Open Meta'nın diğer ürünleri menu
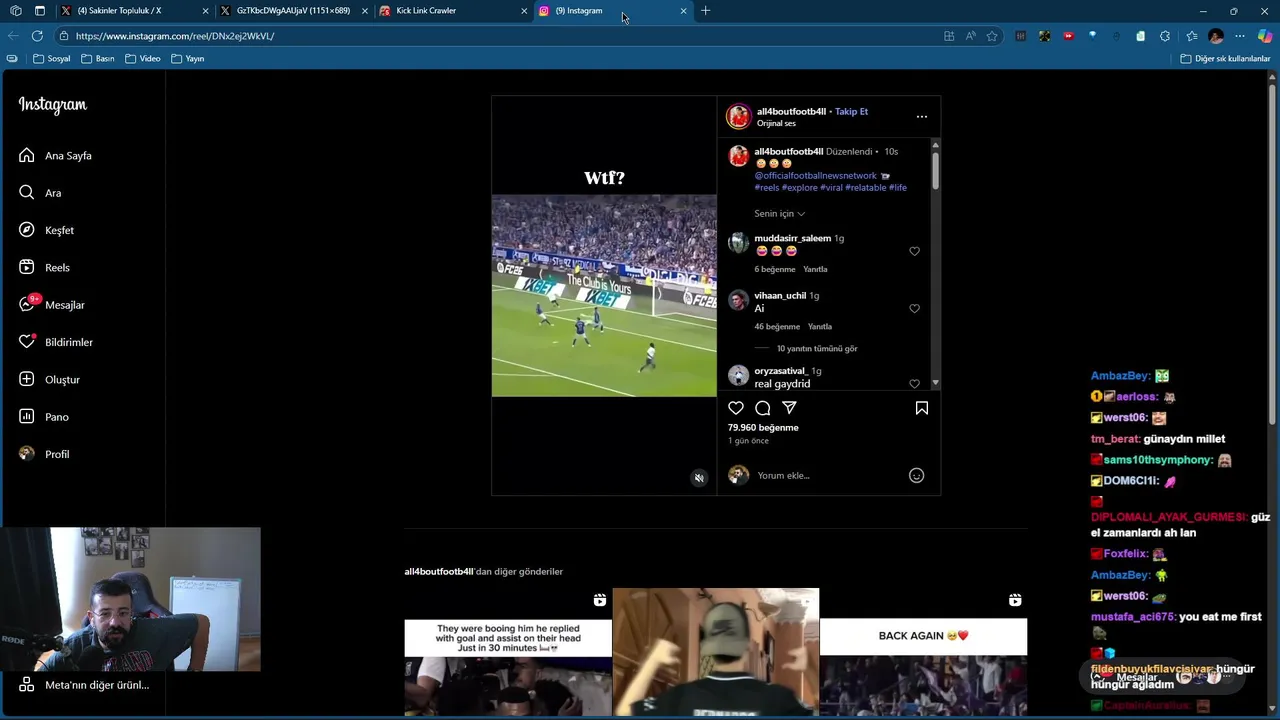The width and height of the screenshot is (1280, 720). pyautogui.click(x=83, y=685)
